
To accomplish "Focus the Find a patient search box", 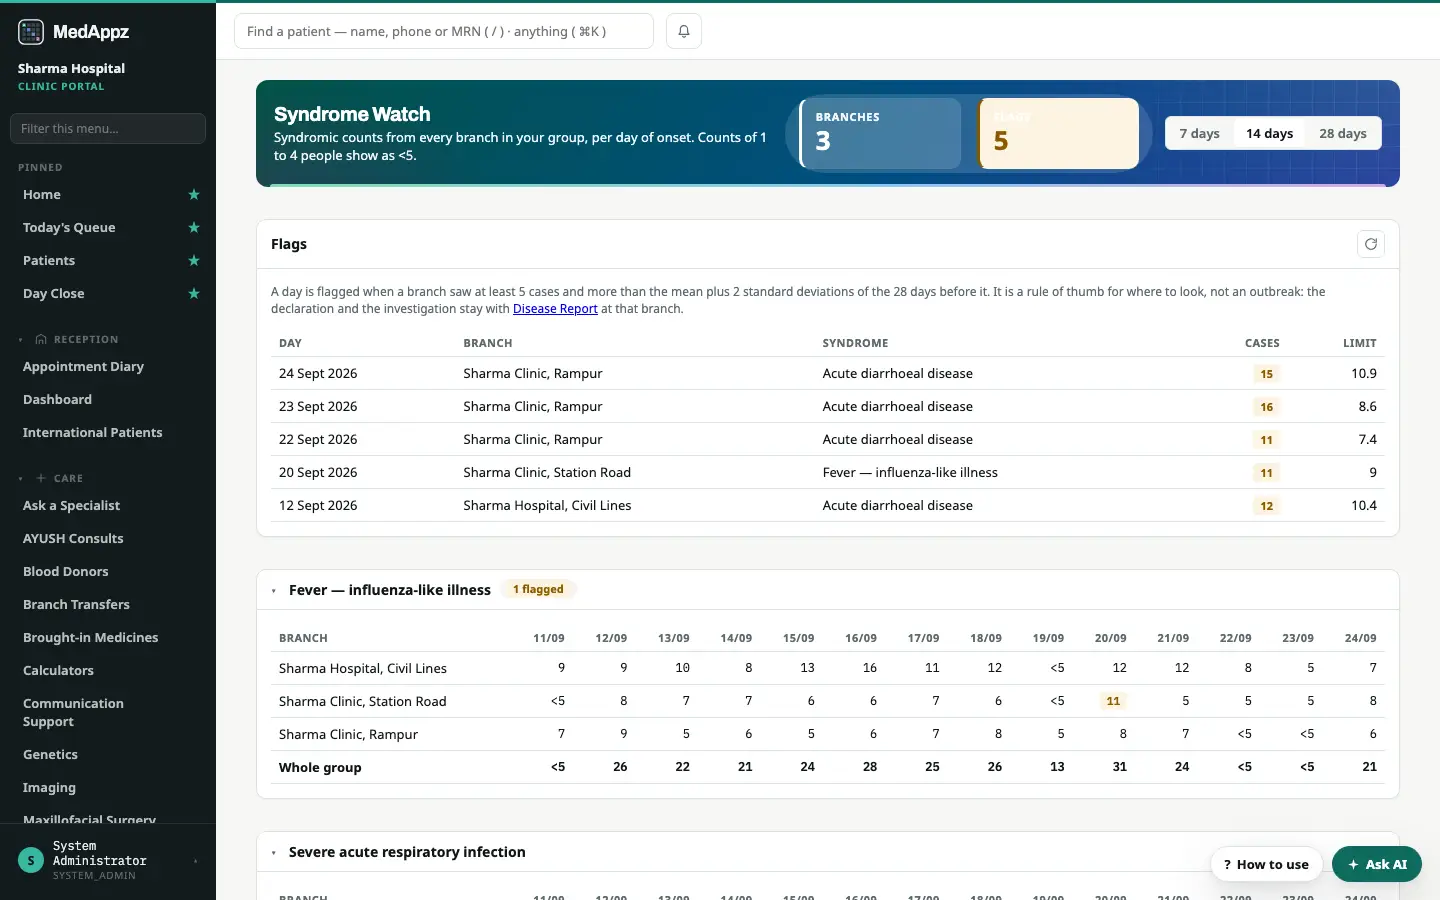I will [444, 31].
